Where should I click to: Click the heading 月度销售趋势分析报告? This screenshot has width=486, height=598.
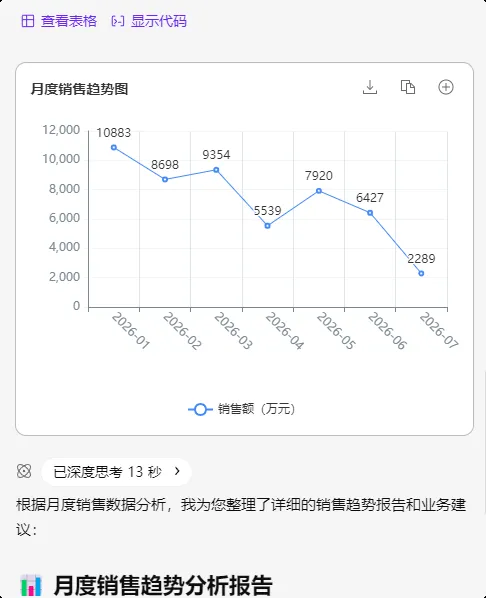(163, 585)
